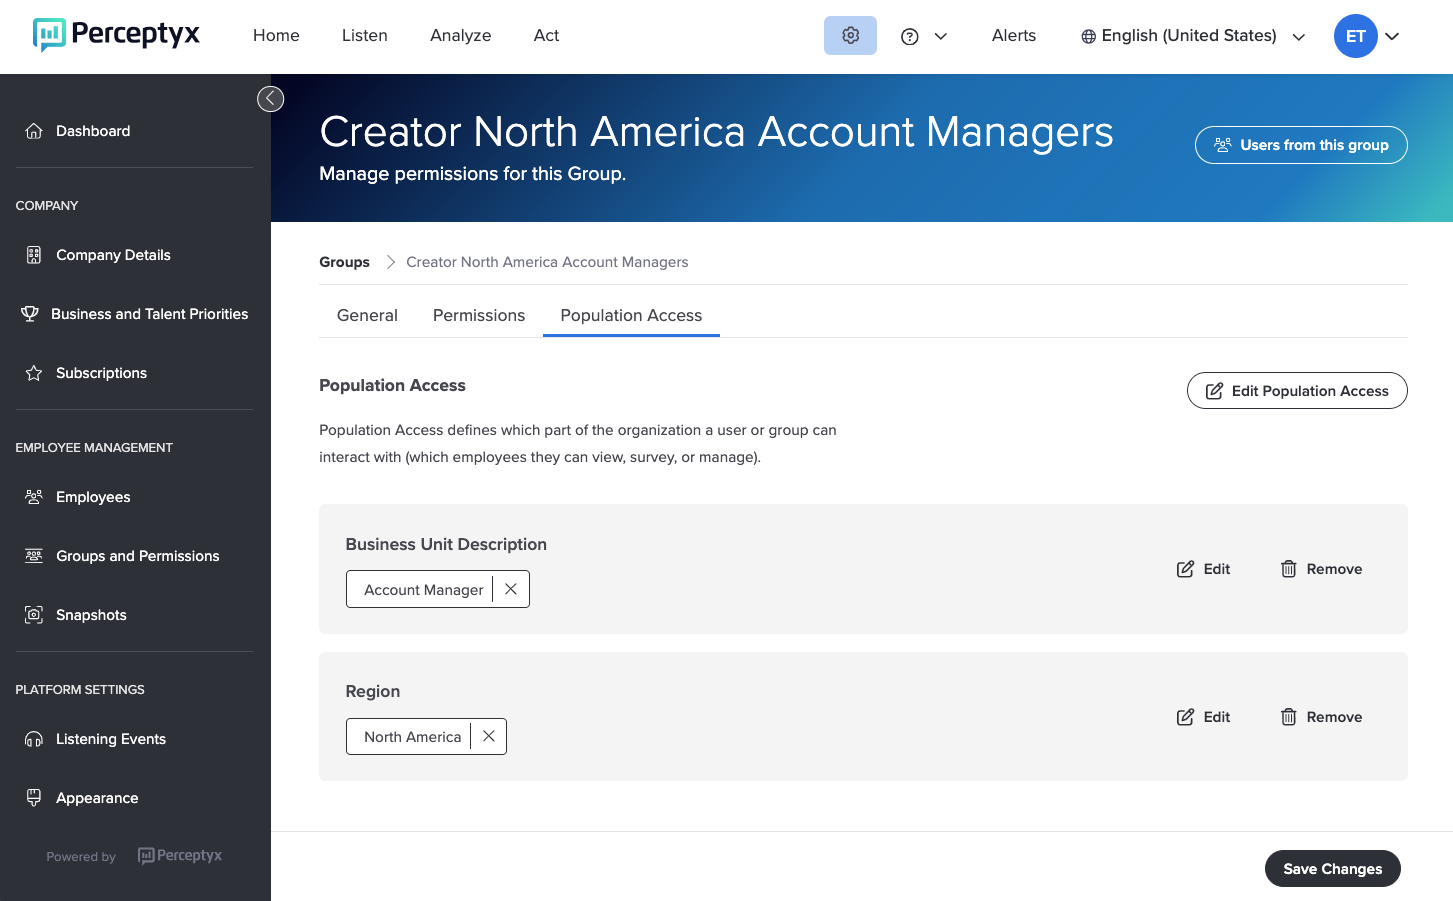Open Analyze in the top navigation
This screenshot has width=1453, height=901.
click(x=461, y=36)
